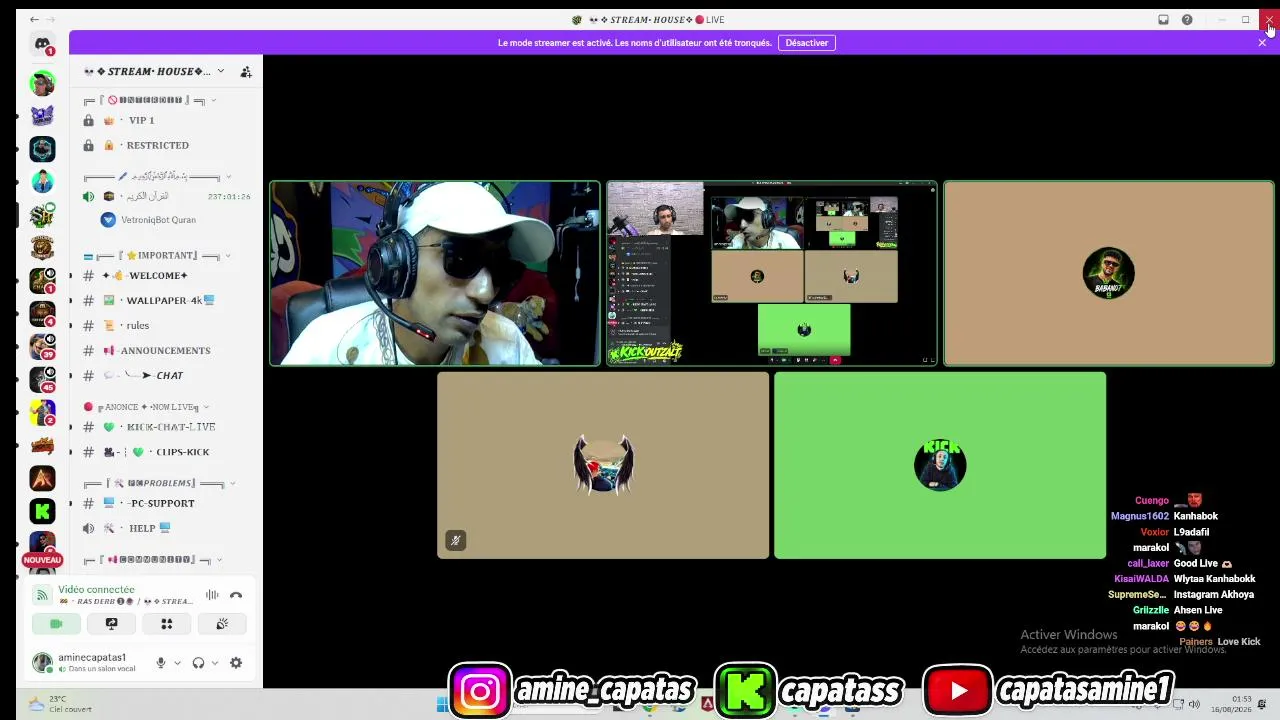Share your screen from the voice panel
This screenshot has width=1280, height=720.
pyautogui.click(x=111, y=624)
